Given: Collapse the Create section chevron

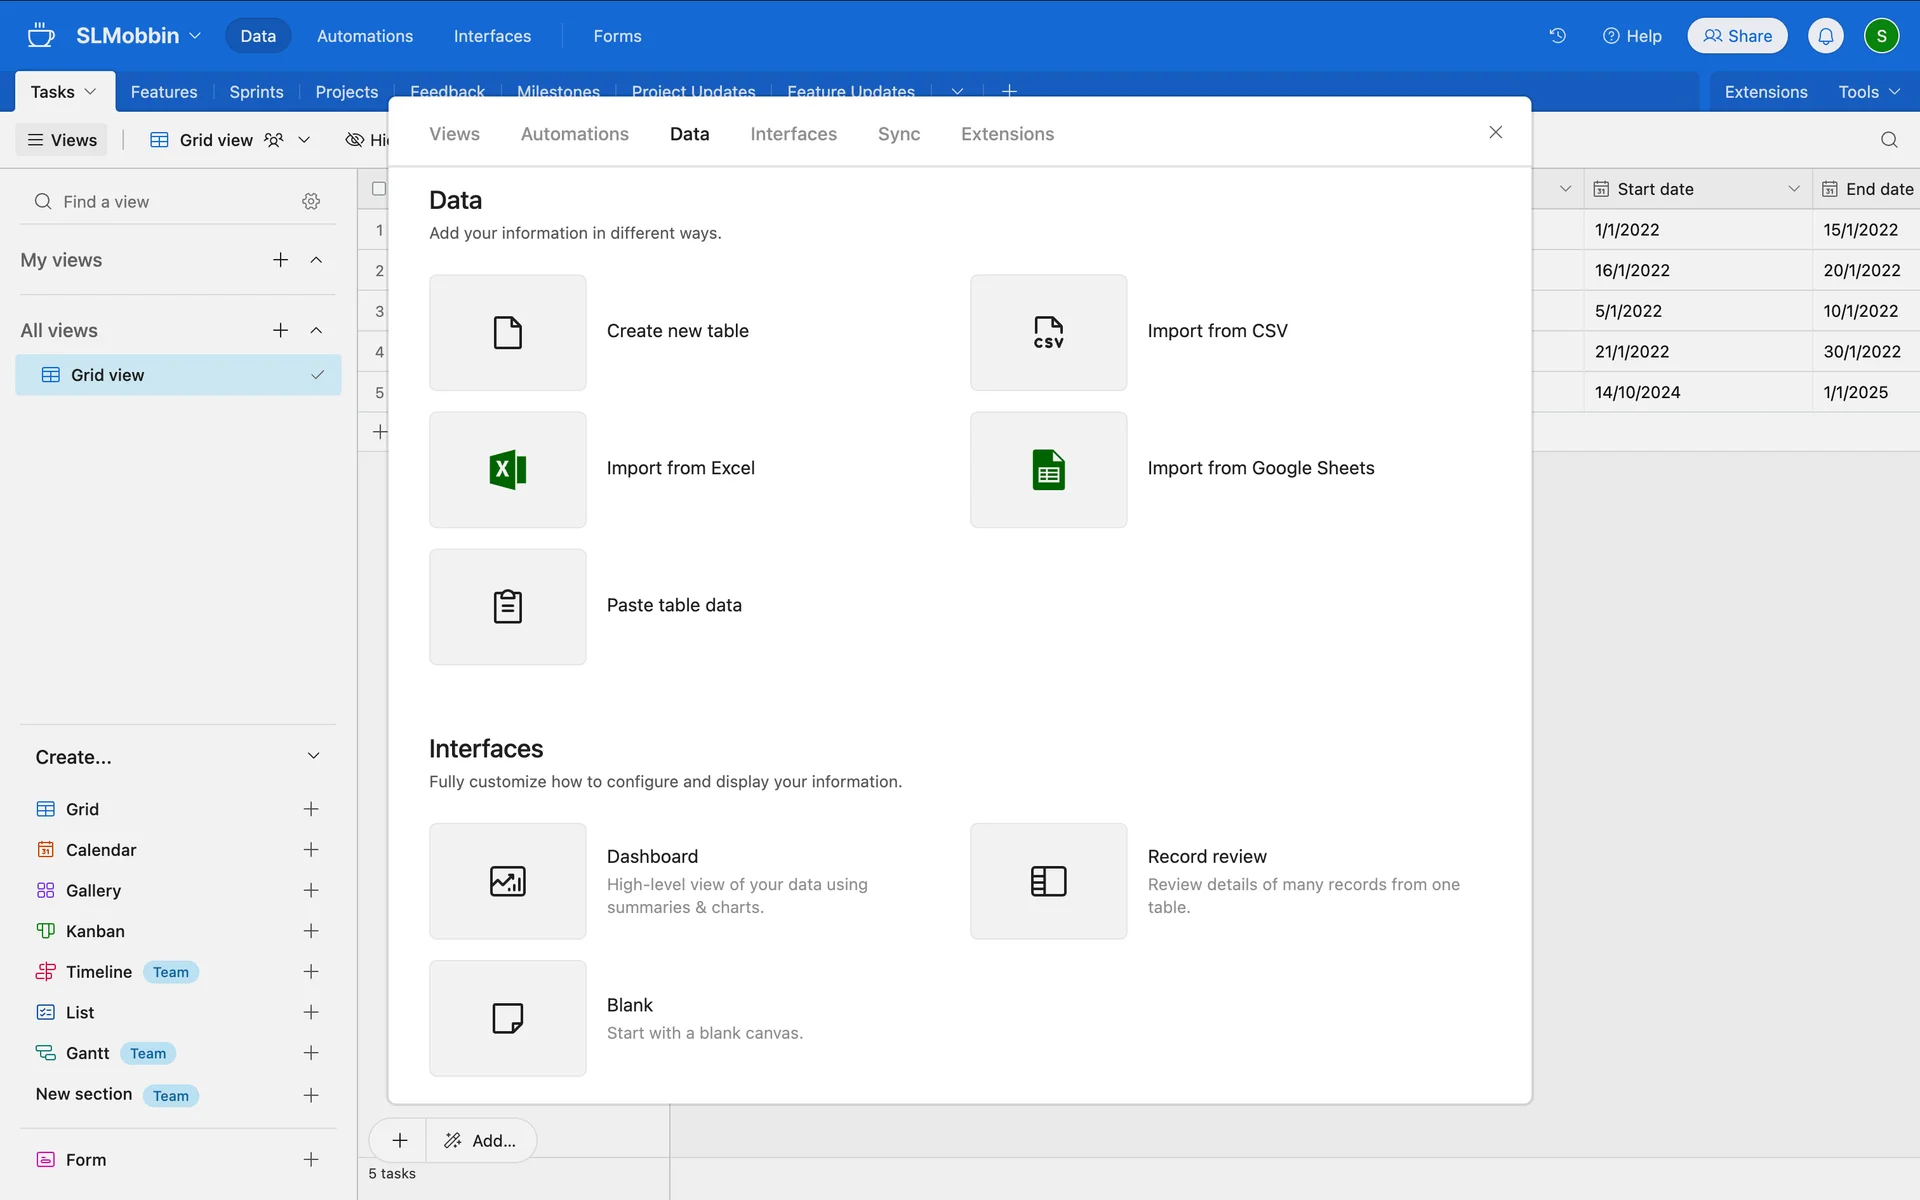Looking at the screenshot, I should (x=313, y=756).
